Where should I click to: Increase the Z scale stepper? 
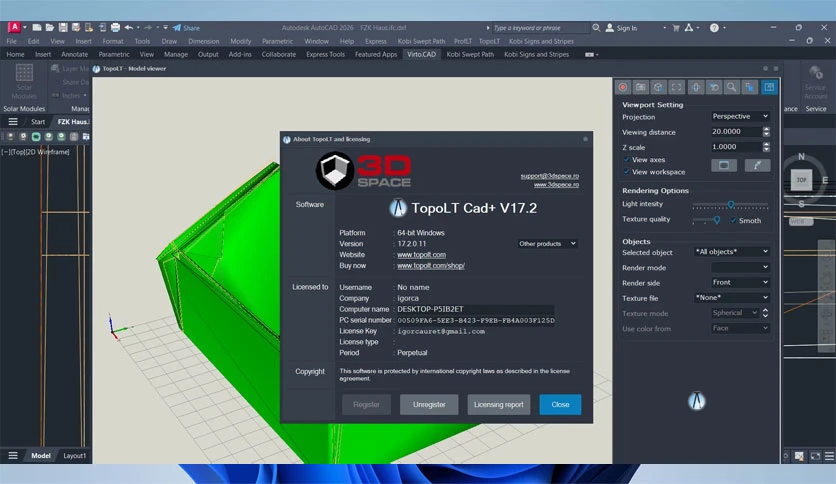[x=766, y=143]
